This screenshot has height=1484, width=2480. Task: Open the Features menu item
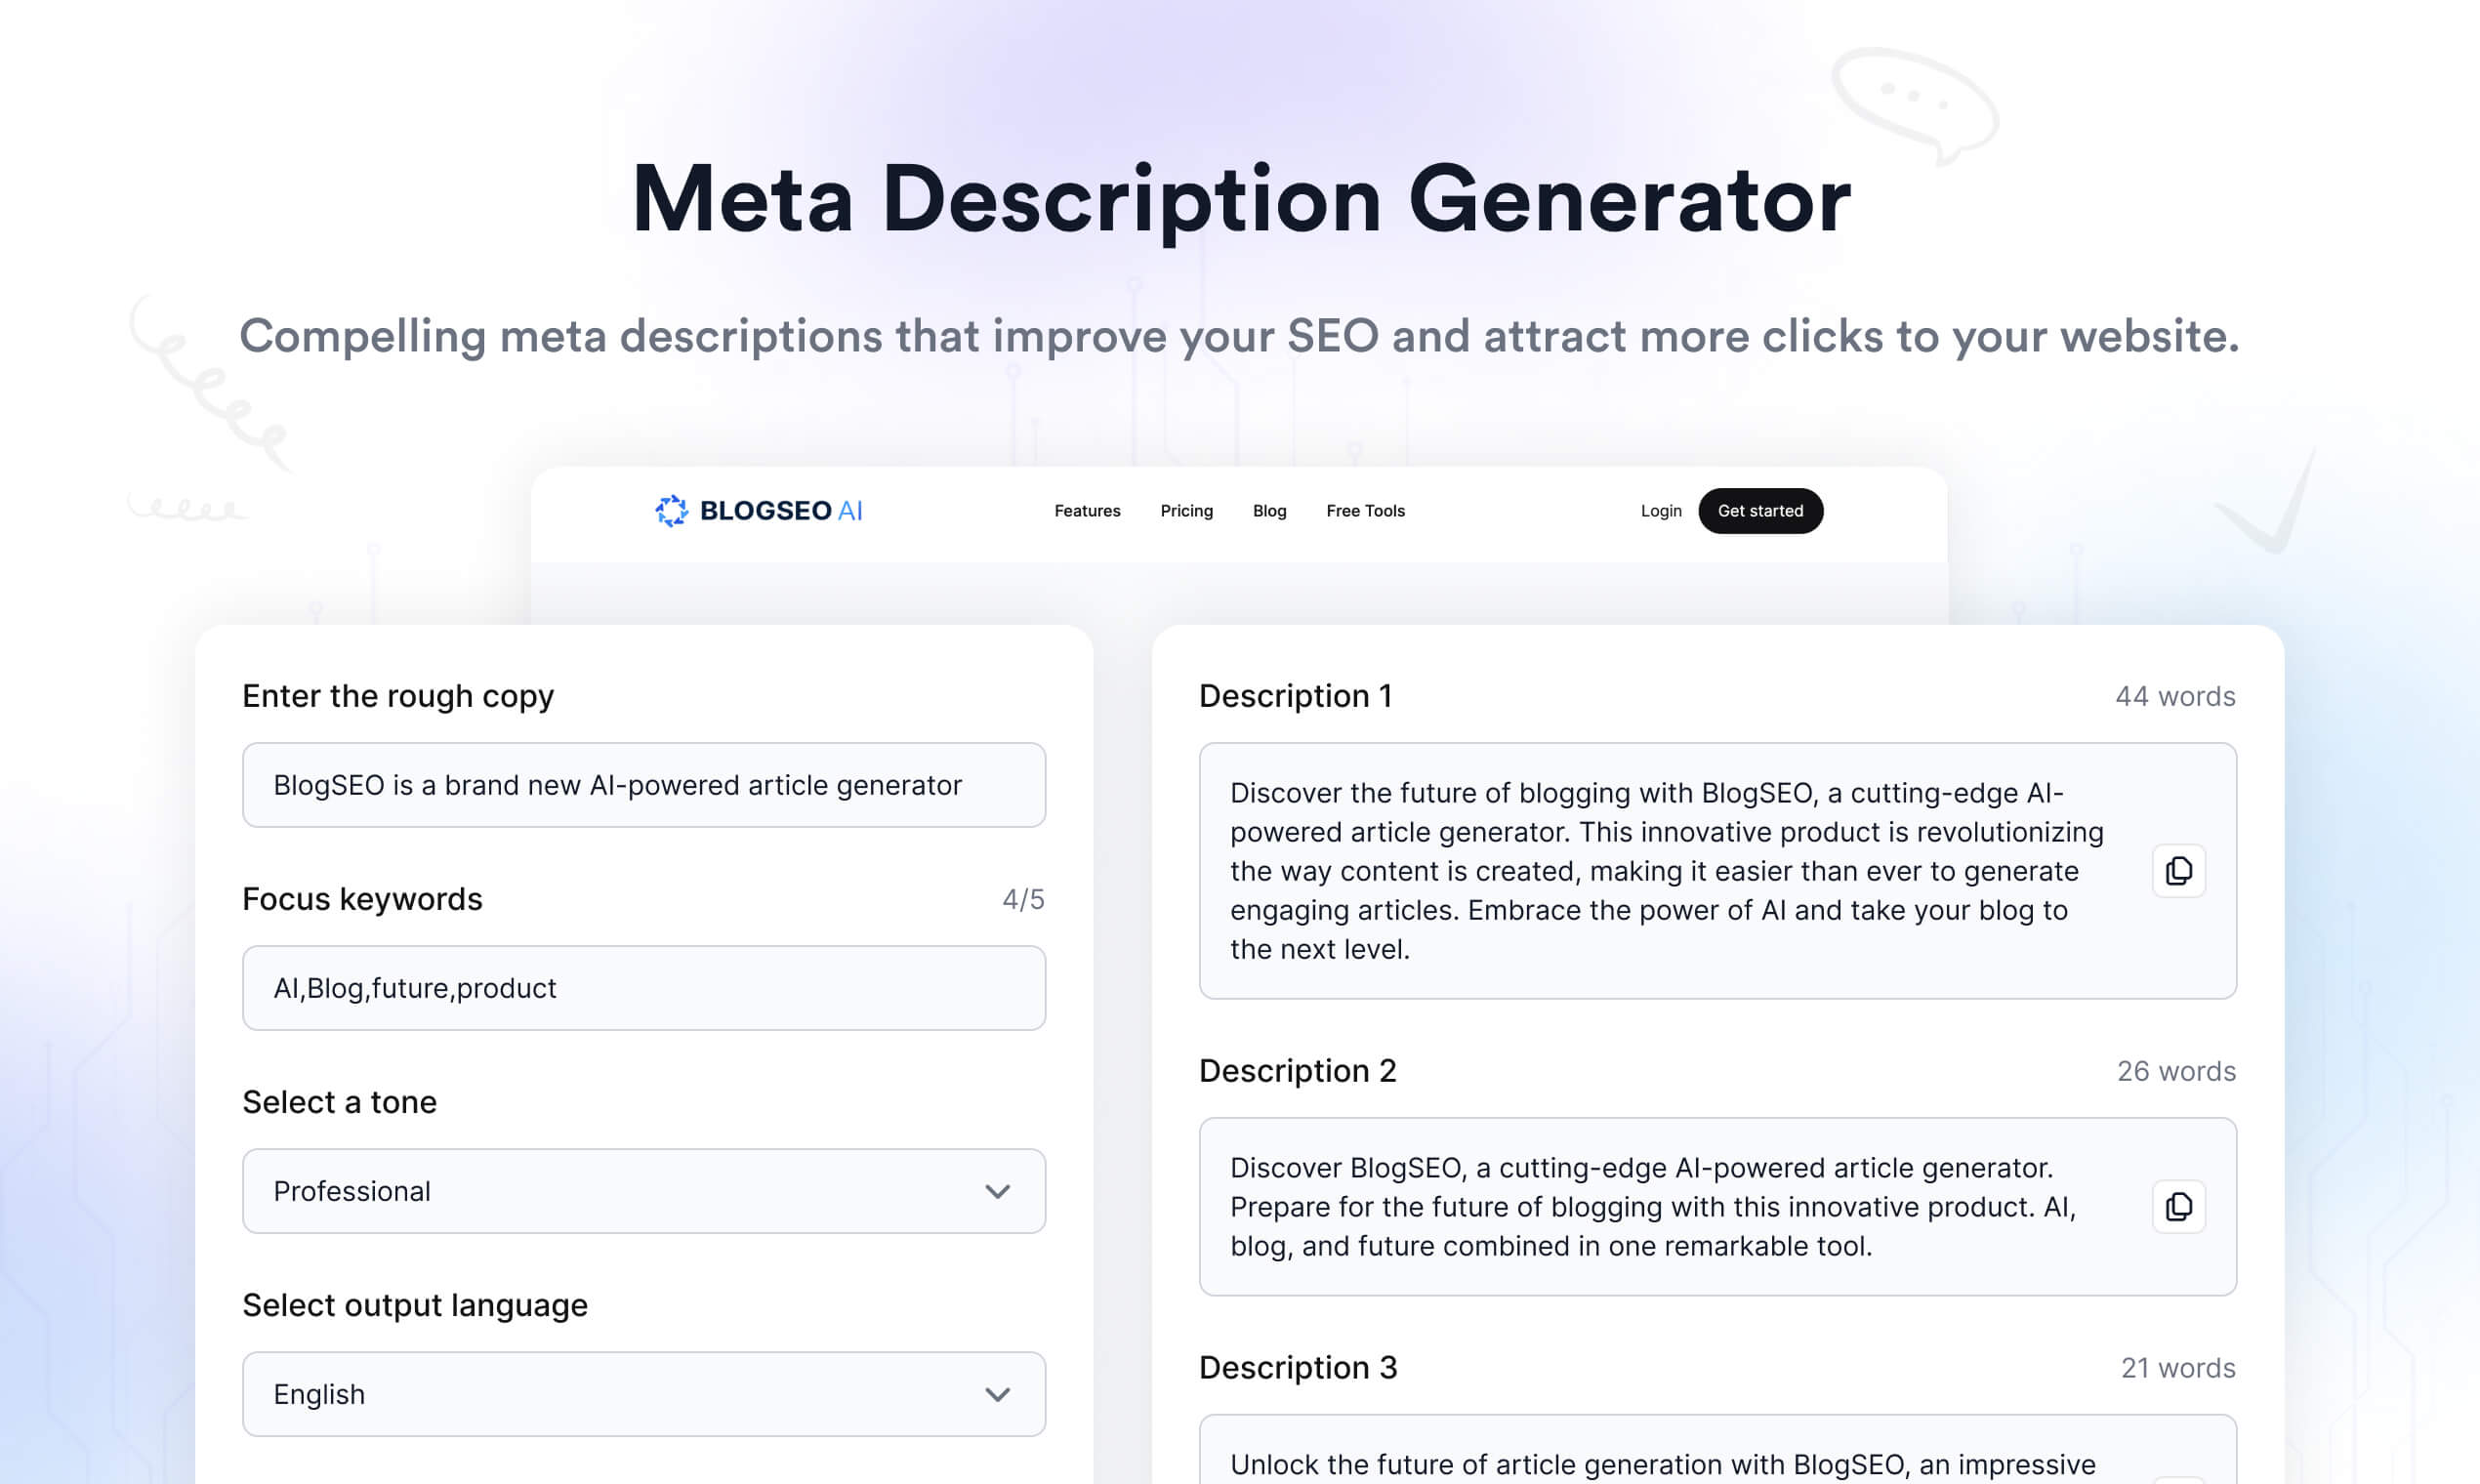point(1087,511)
